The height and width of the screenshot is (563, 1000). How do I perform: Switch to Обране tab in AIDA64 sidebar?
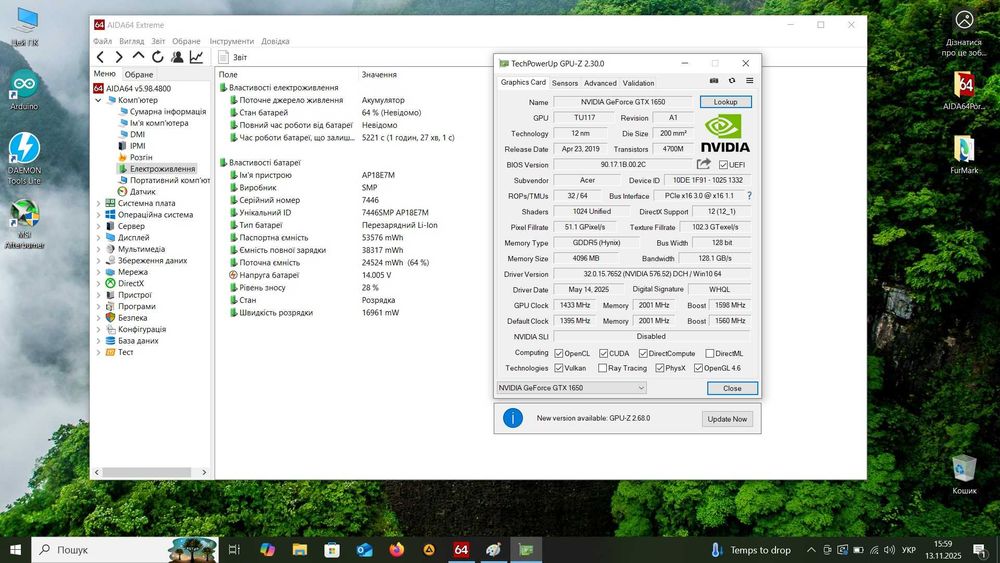[138, 75]
